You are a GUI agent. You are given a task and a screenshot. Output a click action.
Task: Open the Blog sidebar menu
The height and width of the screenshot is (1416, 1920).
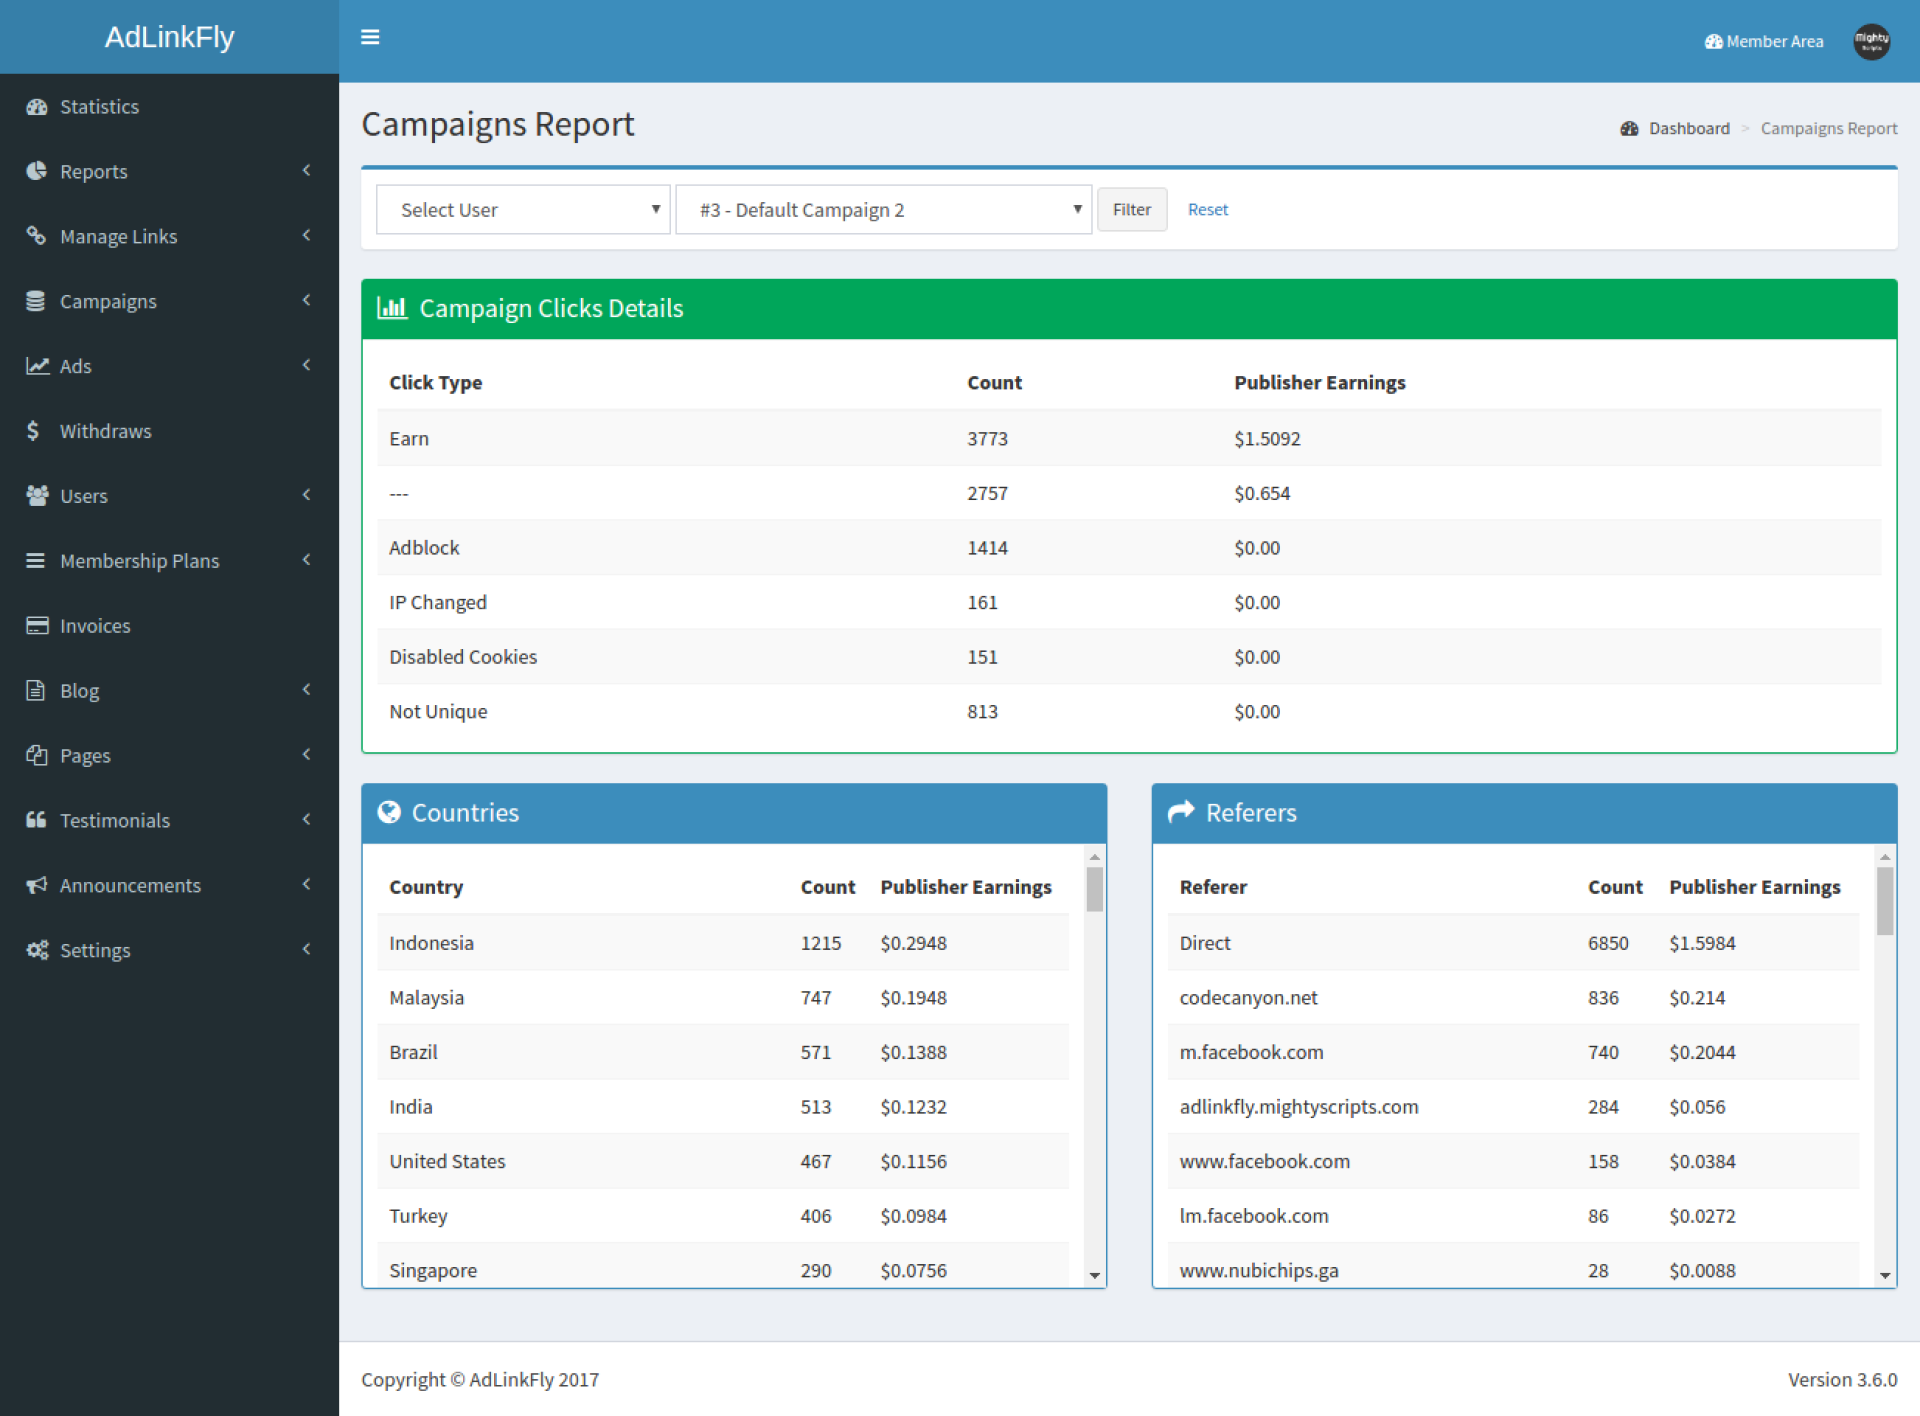pos(80,691)
